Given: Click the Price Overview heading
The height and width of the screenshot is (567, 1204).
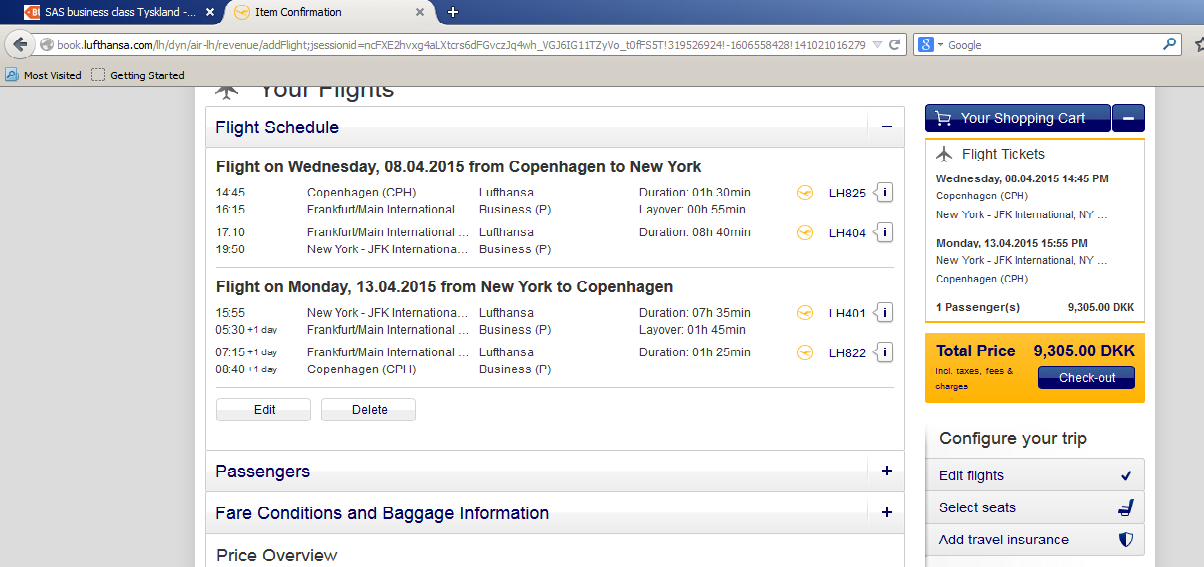Looking at the screenshot, I should 277,555.
